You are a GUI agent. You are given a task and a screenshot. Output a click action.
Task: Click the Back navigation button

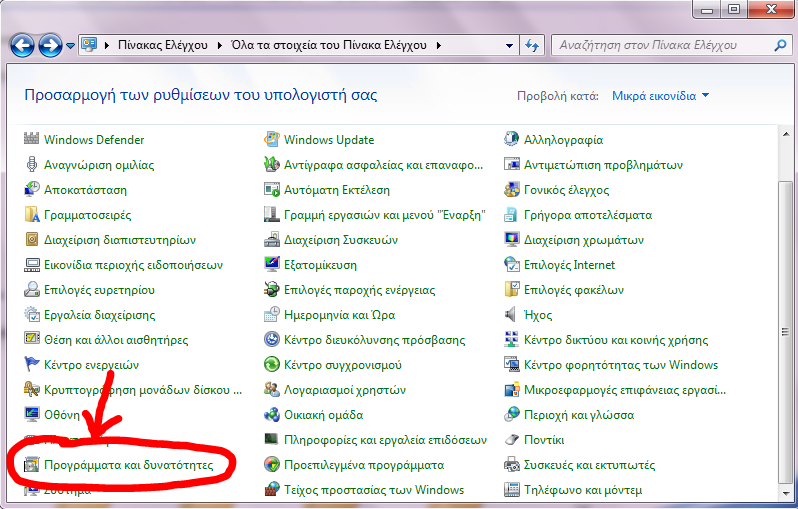click(x=22, y=45)
